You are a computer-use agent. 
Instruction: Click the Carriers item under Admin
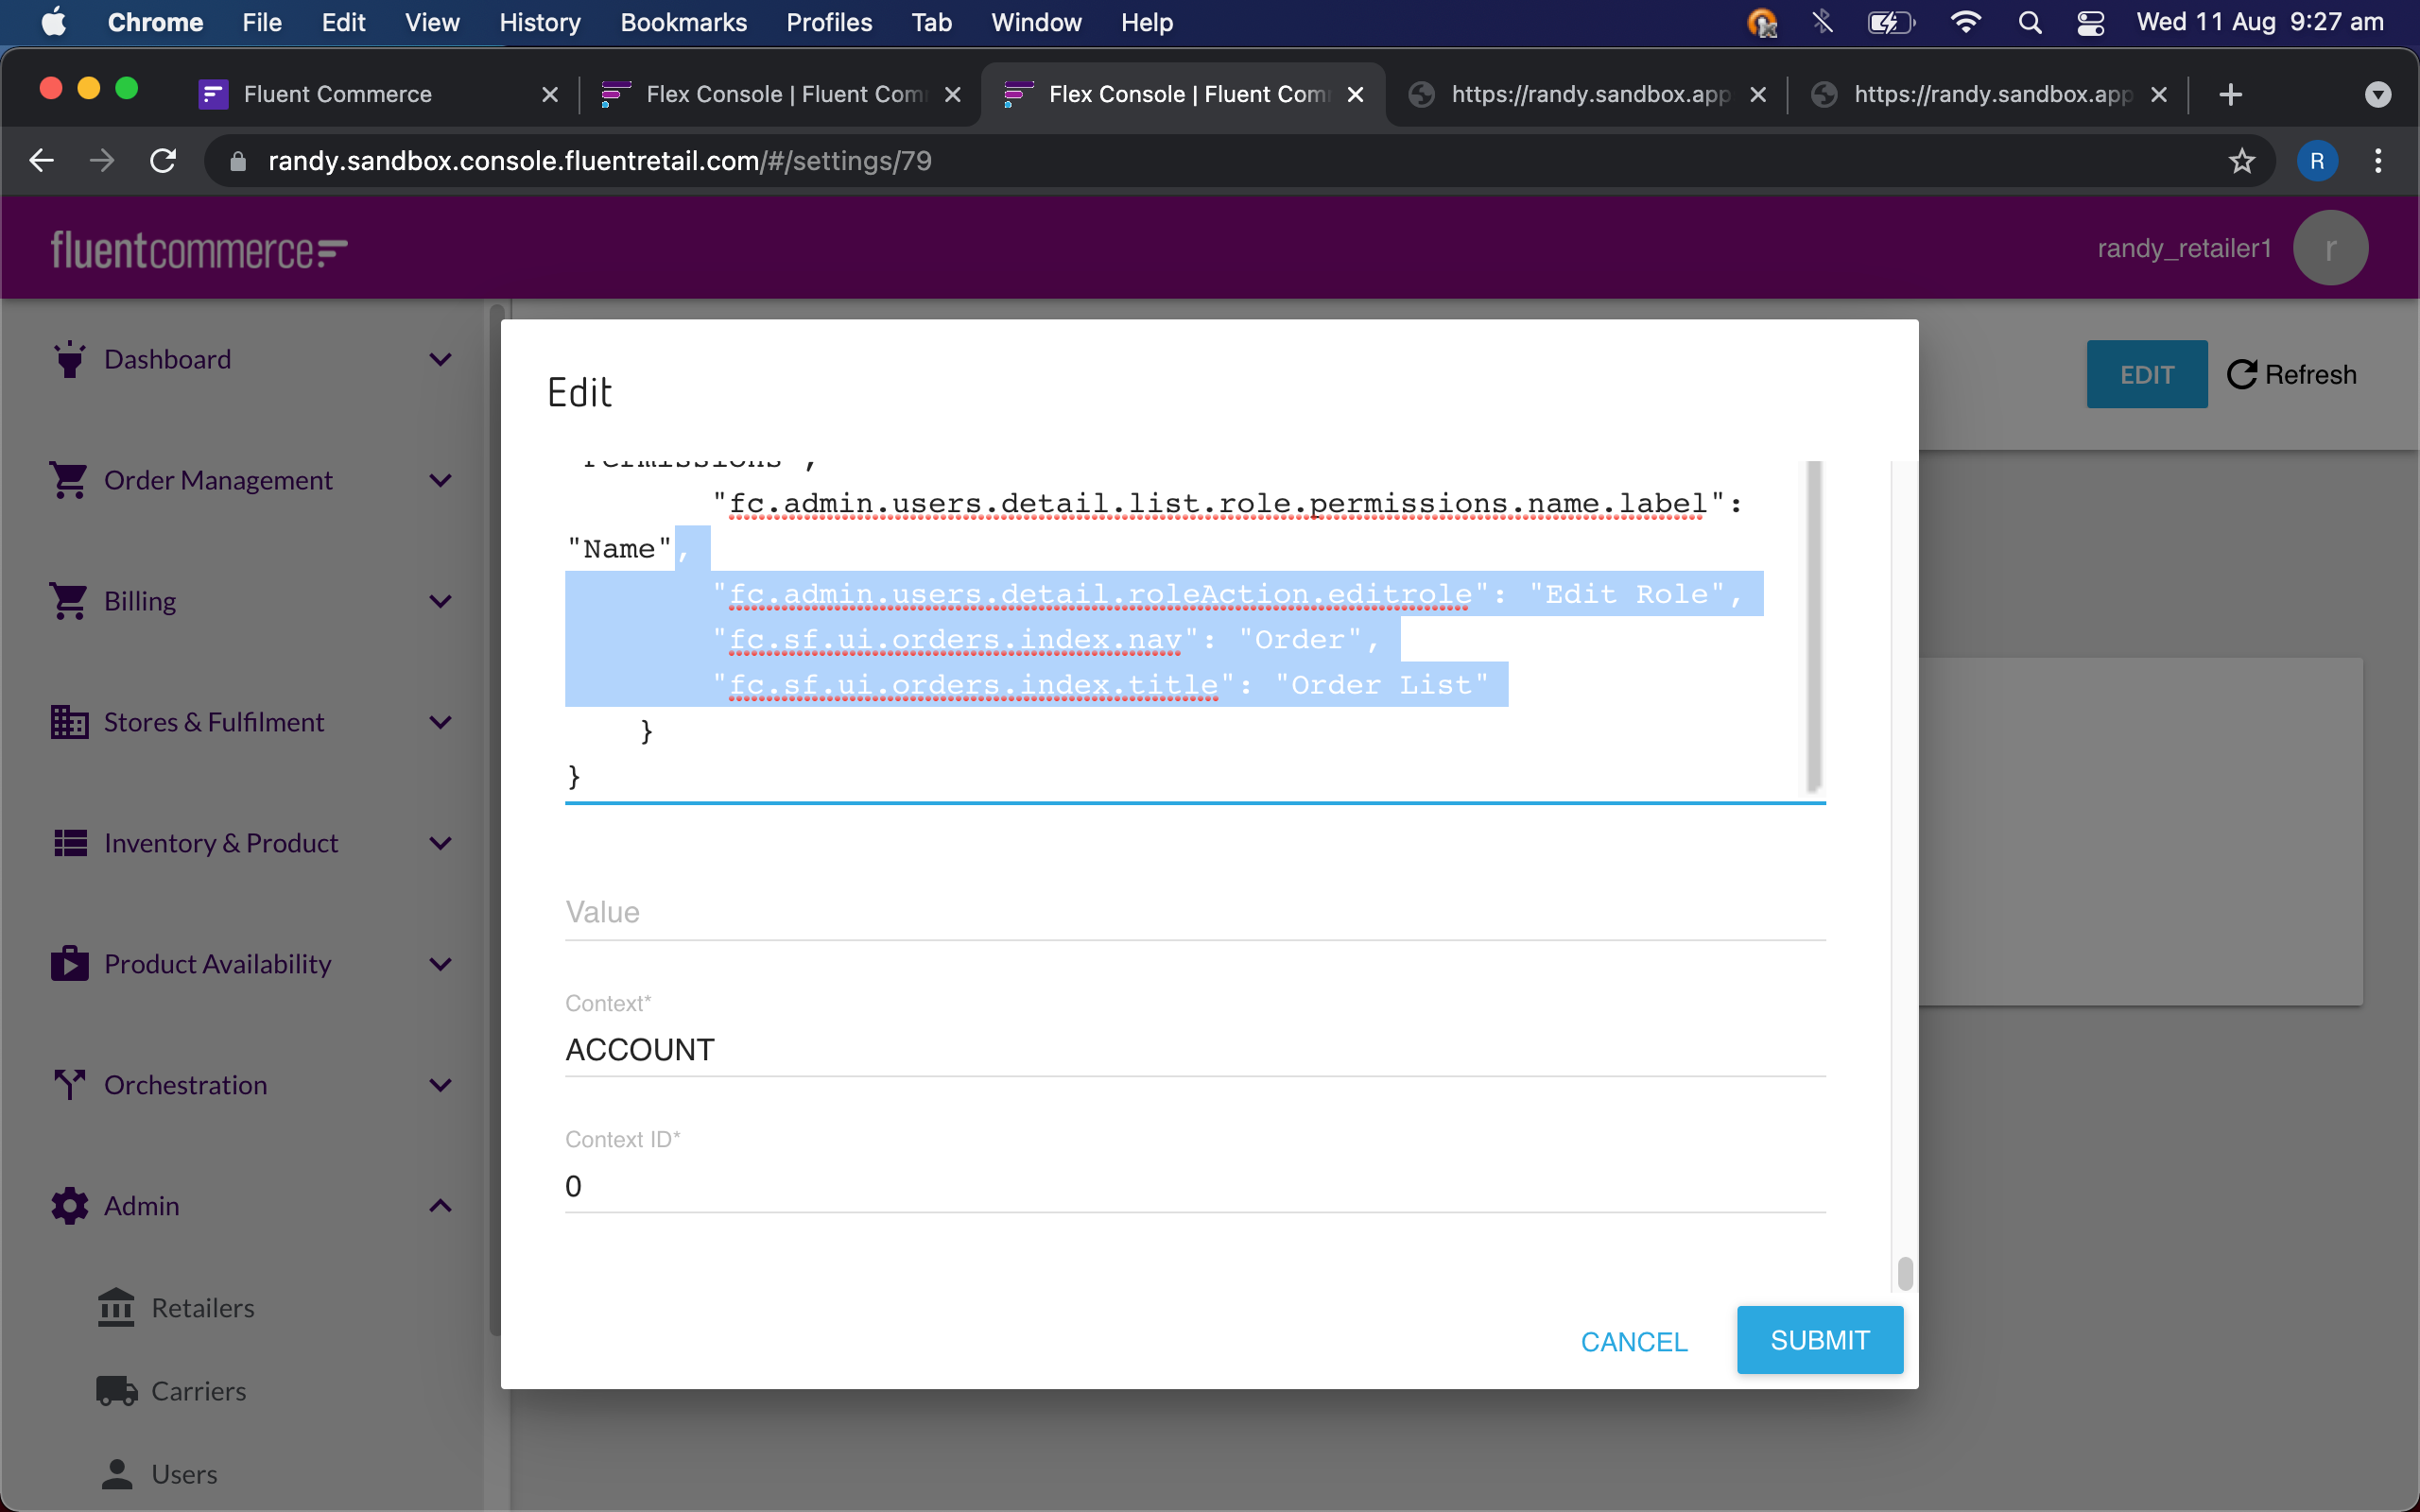pyautogui.click(x=197, y=1390)
